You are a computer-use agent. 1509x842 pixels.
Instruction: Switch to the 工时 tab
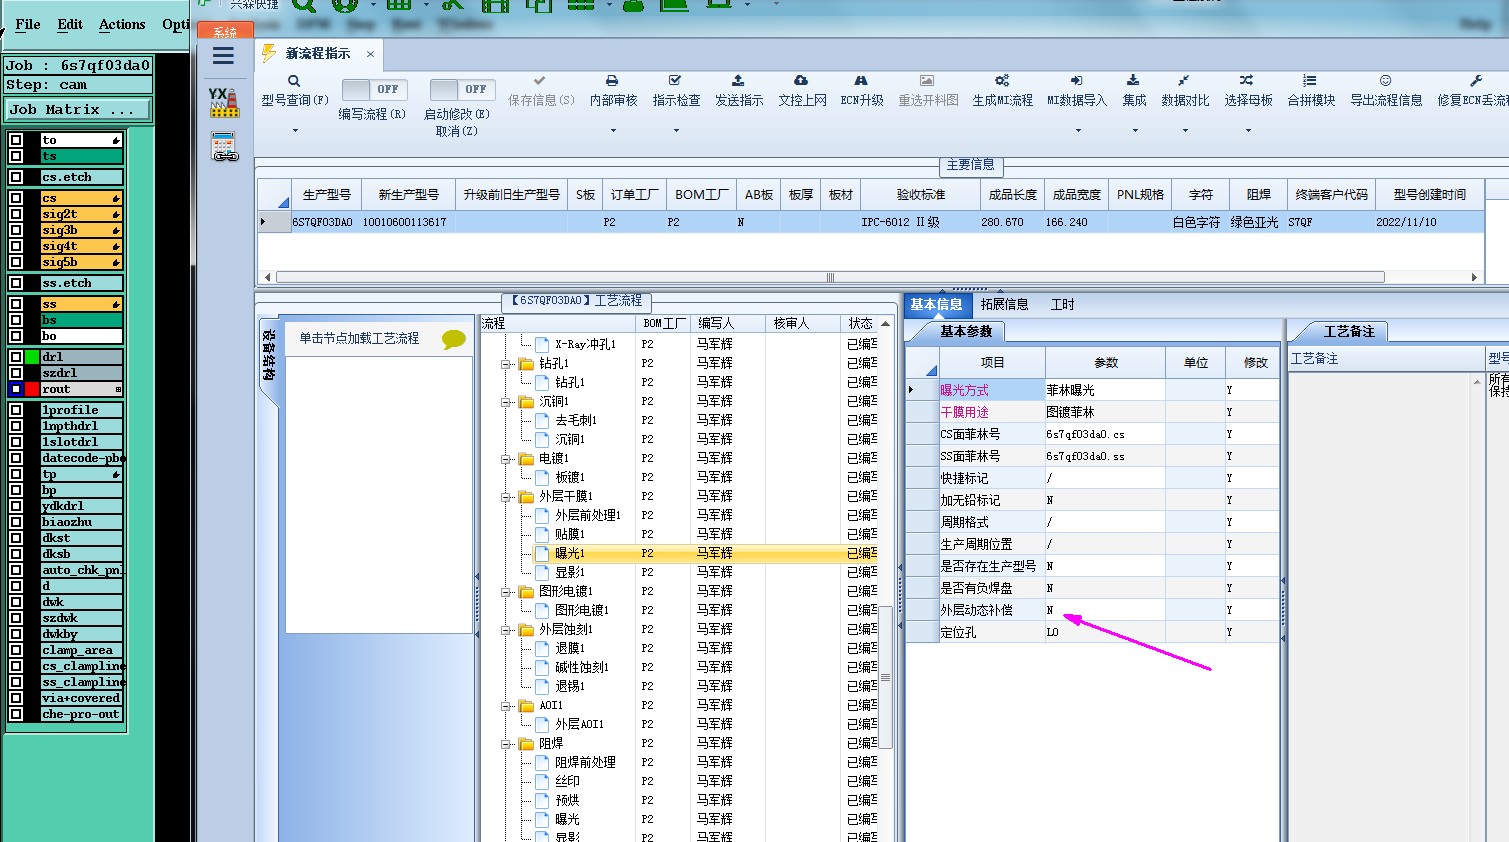1062,304
